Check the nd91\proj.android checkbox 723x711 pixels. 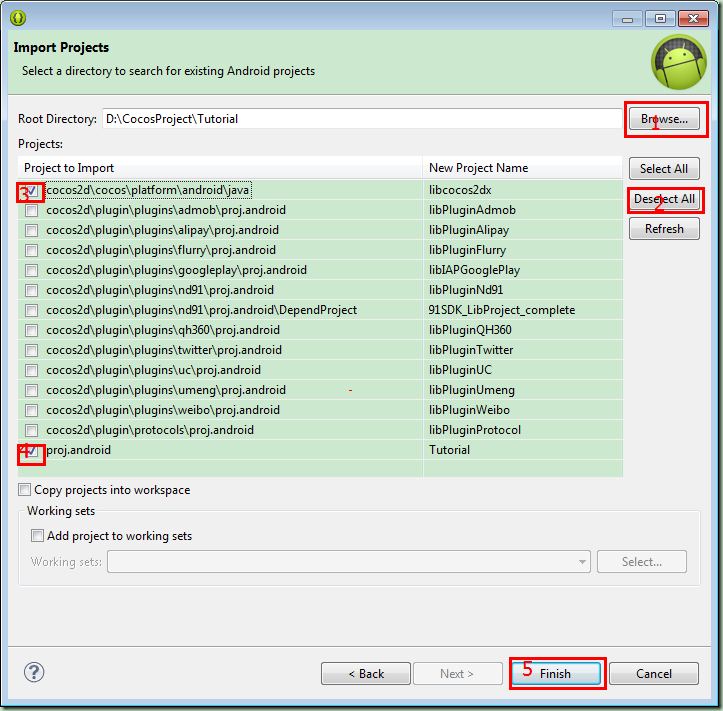click(31, 290)
